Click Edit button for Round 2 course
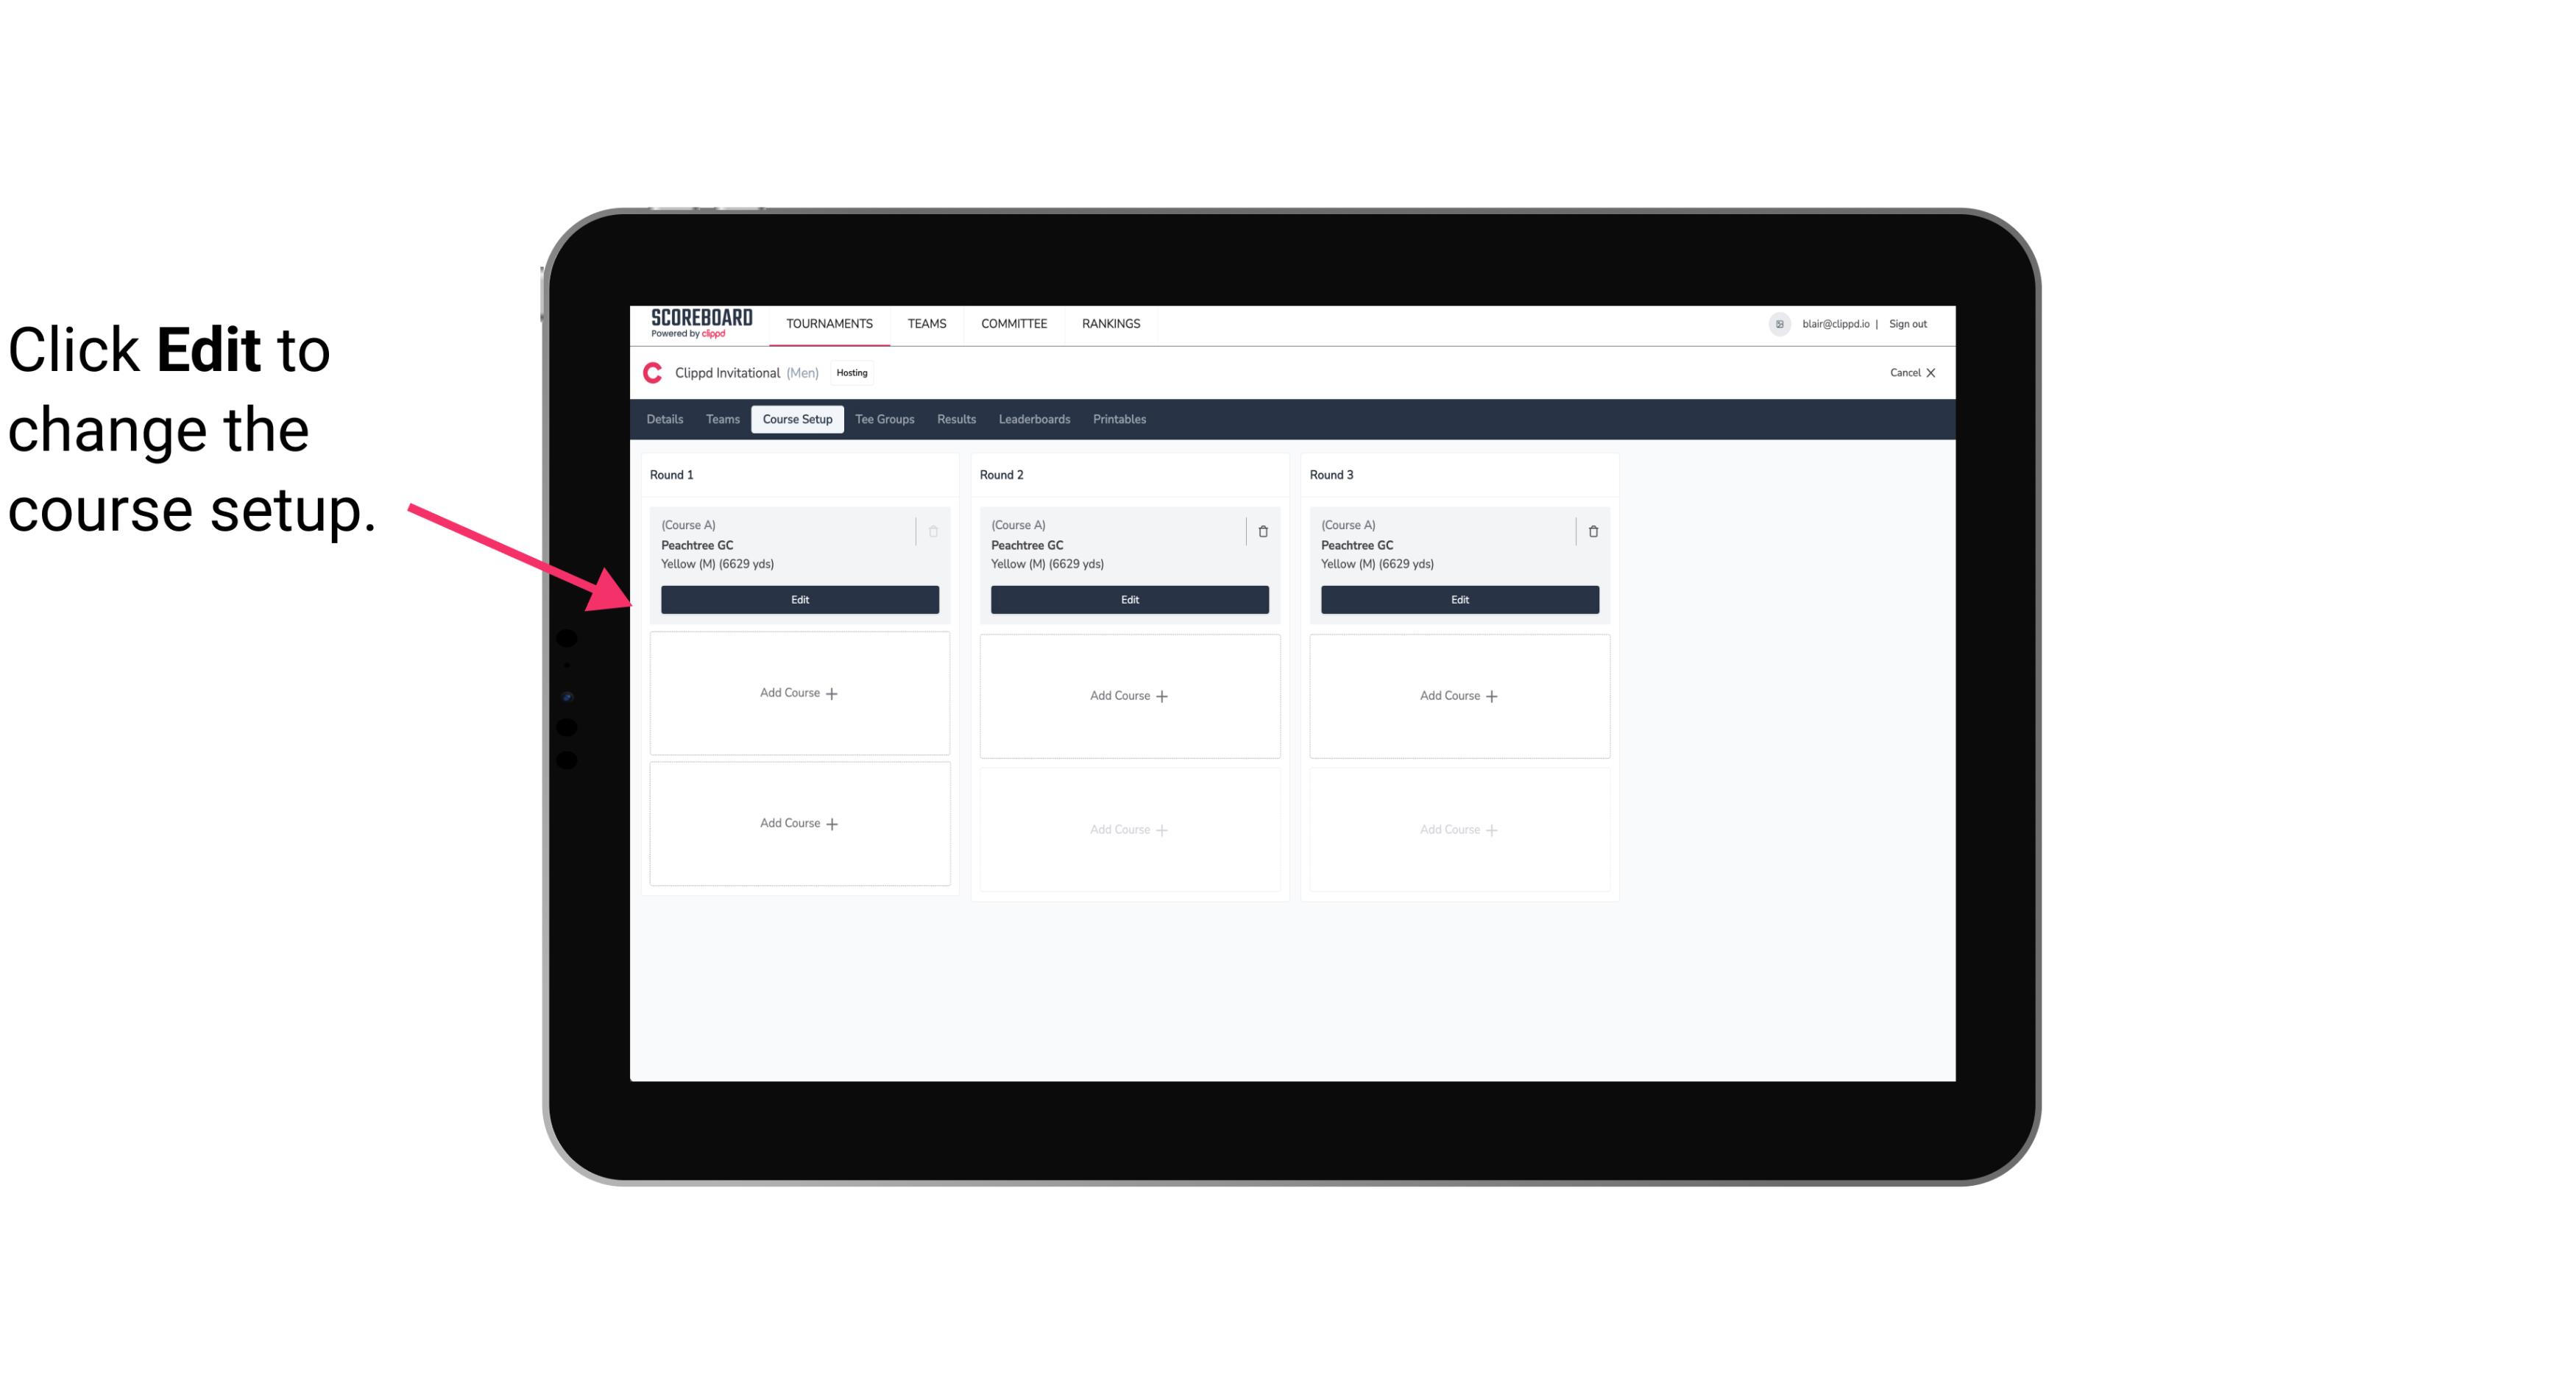This screenshot has height=1386, width=2576. pyautogui.click(x=1129, y=599)
